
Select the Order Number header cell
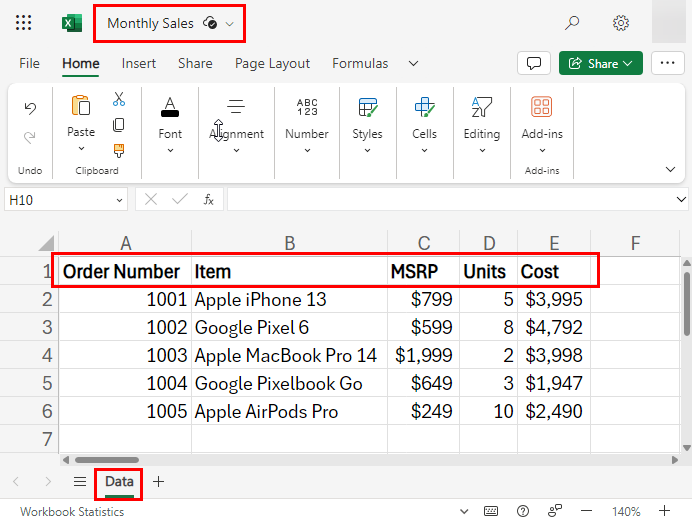click(125, 271)
